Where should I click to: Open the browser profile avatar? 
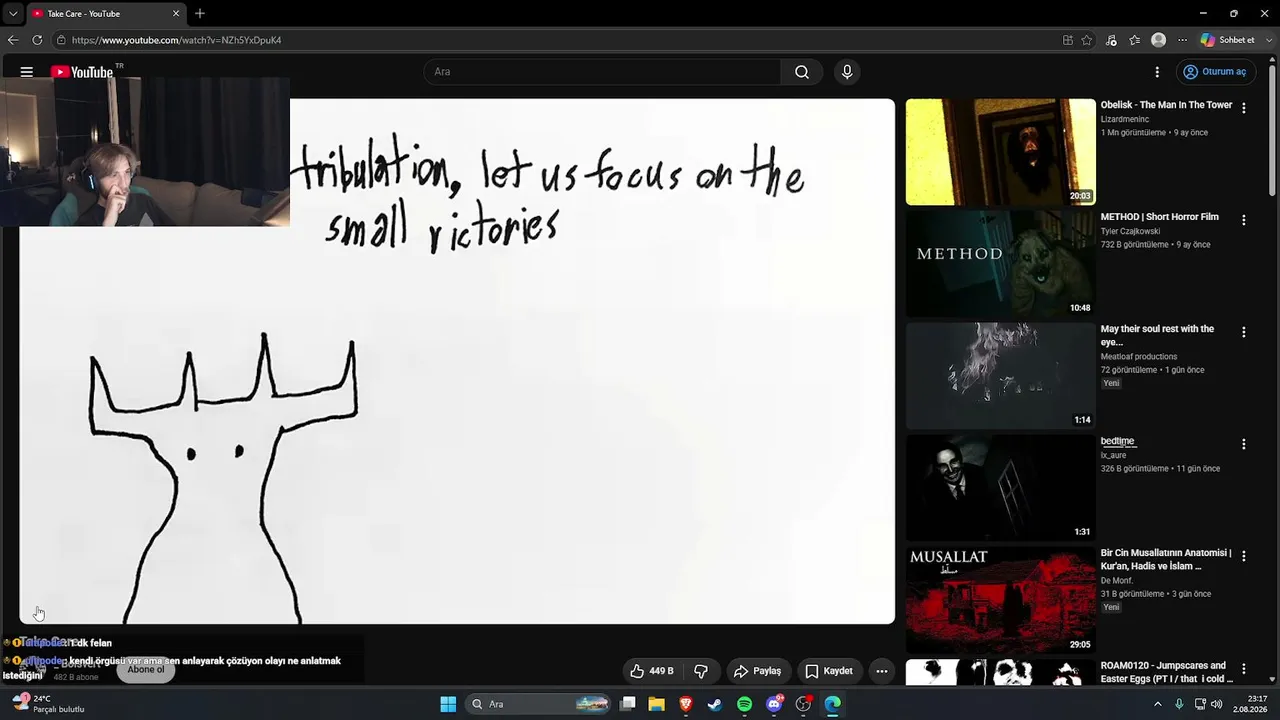coord(1159,40)
